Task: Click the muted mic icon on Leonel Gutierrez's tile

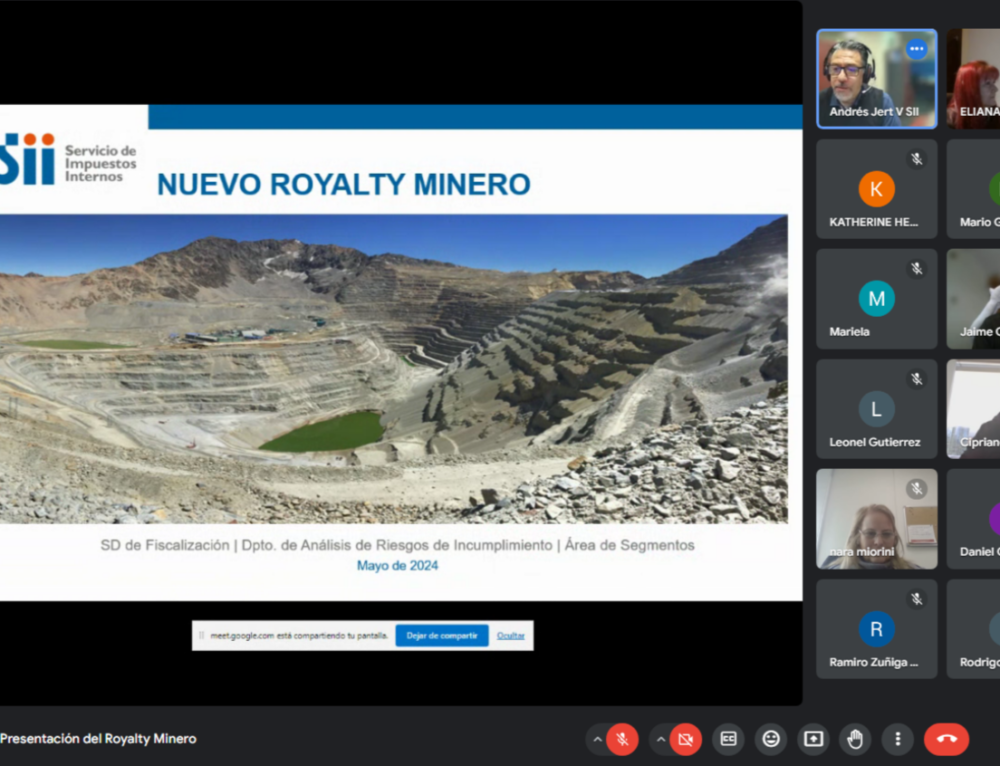Action: point(917,379)
